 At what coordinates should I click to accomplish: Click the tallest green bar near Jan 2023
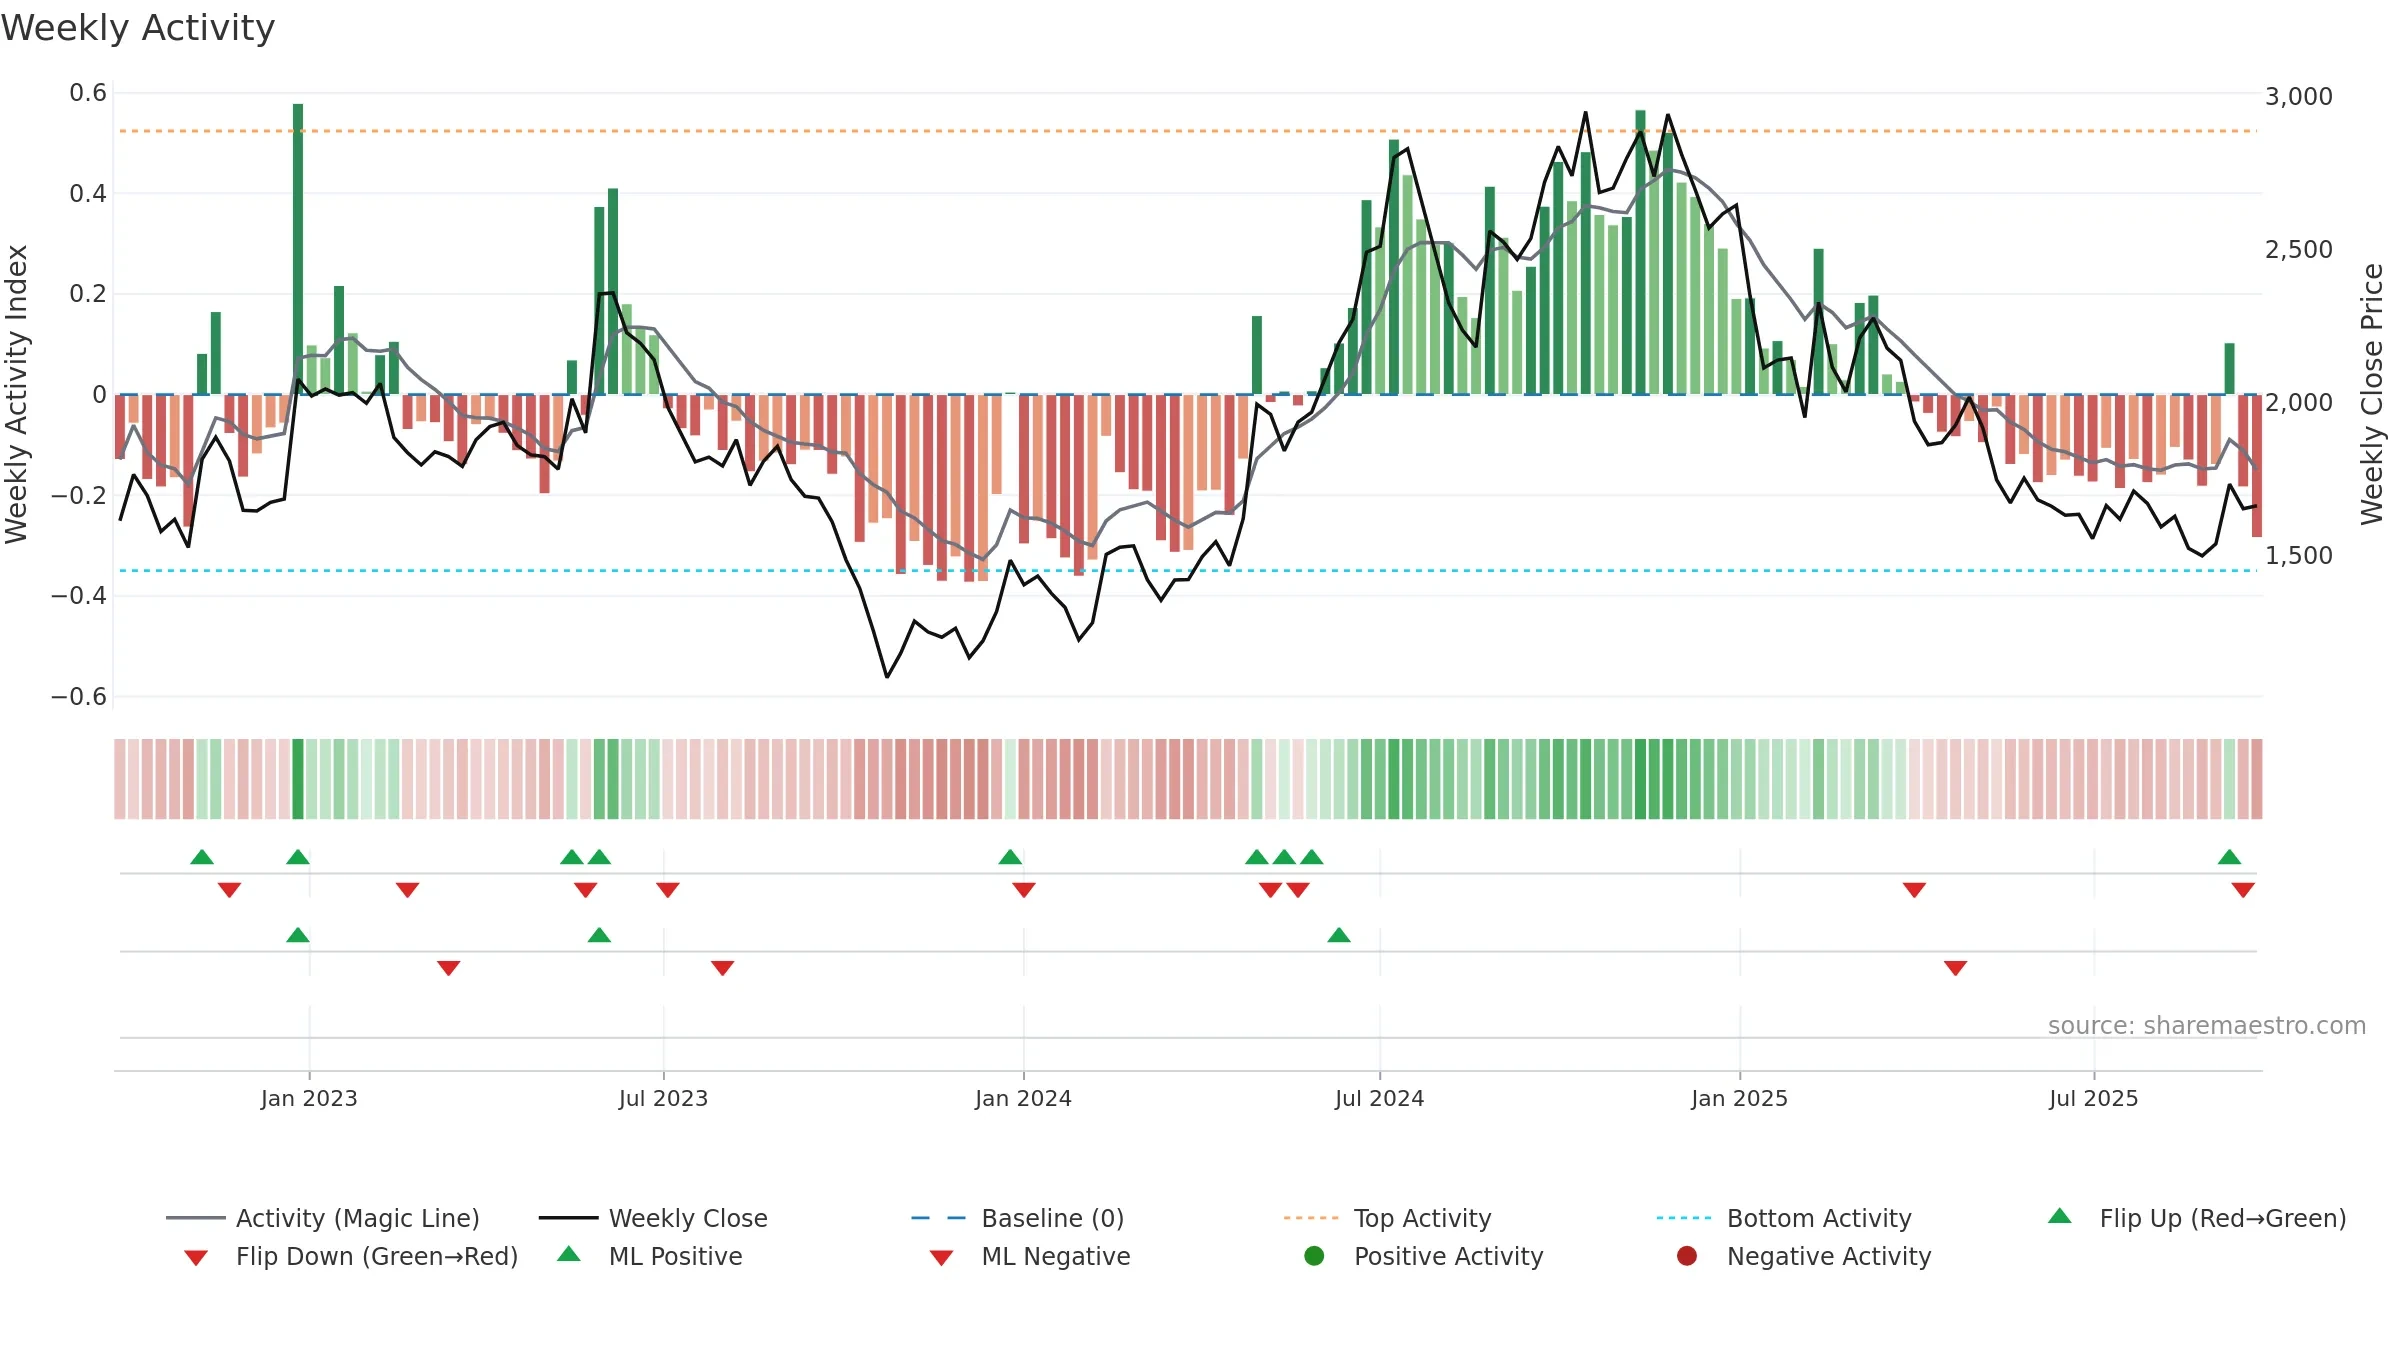[298, 249]
